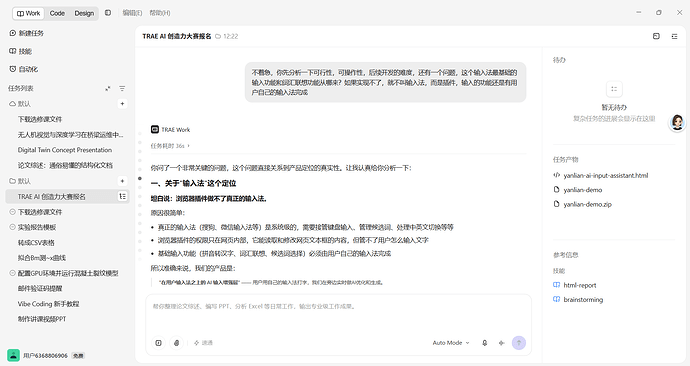Toggle the right details list icon
Screen dimensions: 690x366
(674, 36)
